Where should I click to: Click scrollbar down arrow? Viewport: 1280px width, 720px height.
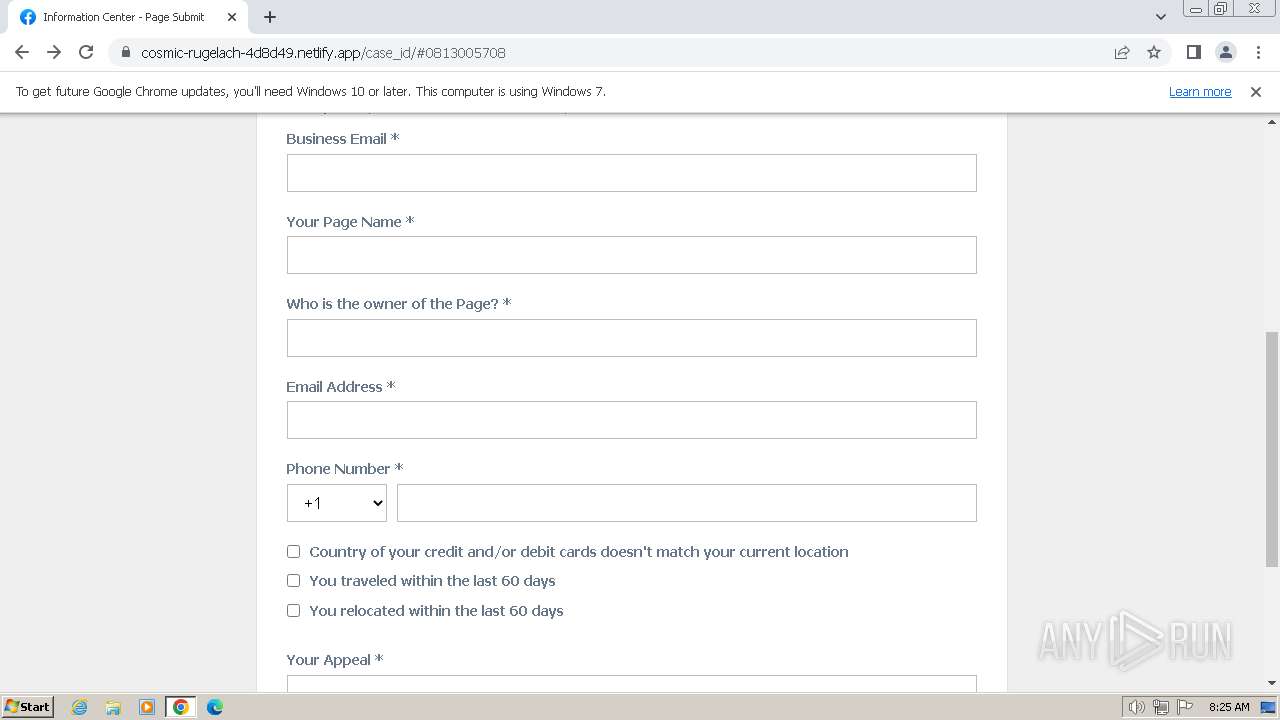1271,683
